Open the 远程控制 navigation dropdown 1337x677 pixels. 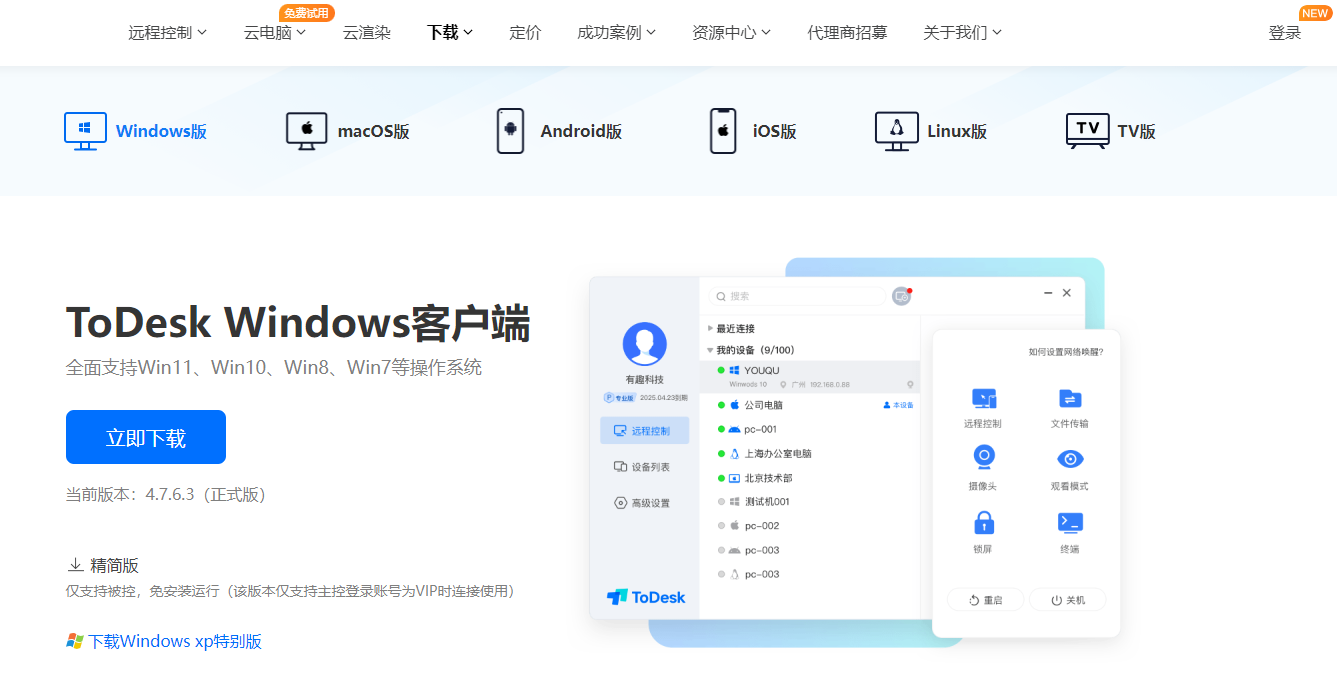pos(167,32)
